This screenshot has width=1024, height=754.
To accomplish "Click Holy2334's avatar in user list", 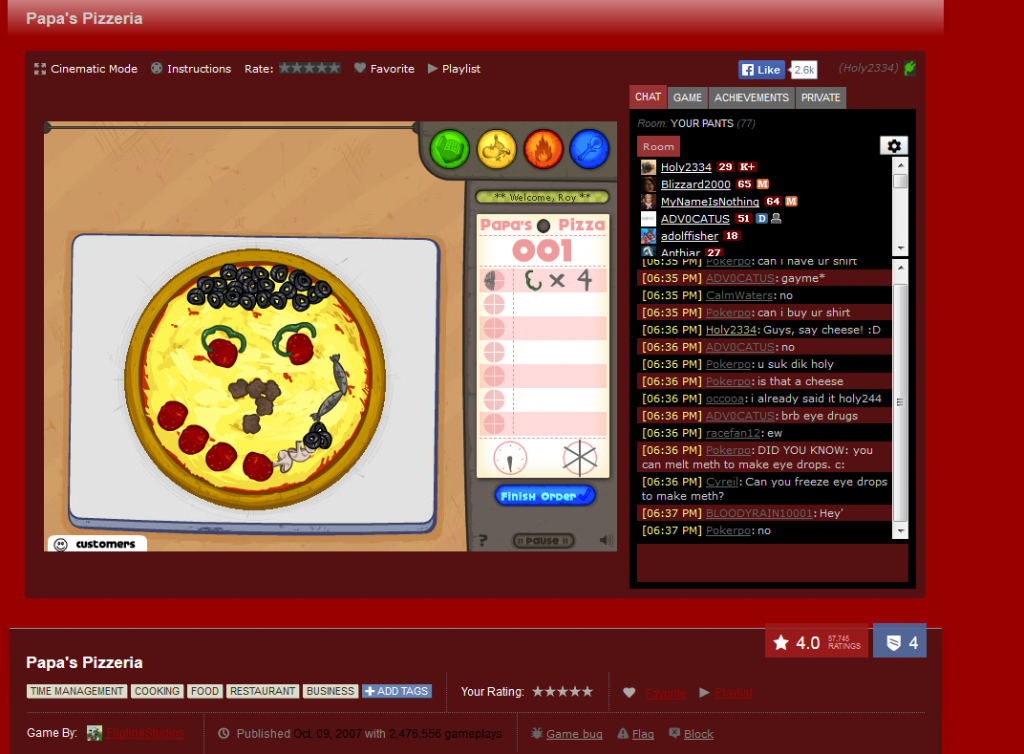I will (648, 167).
